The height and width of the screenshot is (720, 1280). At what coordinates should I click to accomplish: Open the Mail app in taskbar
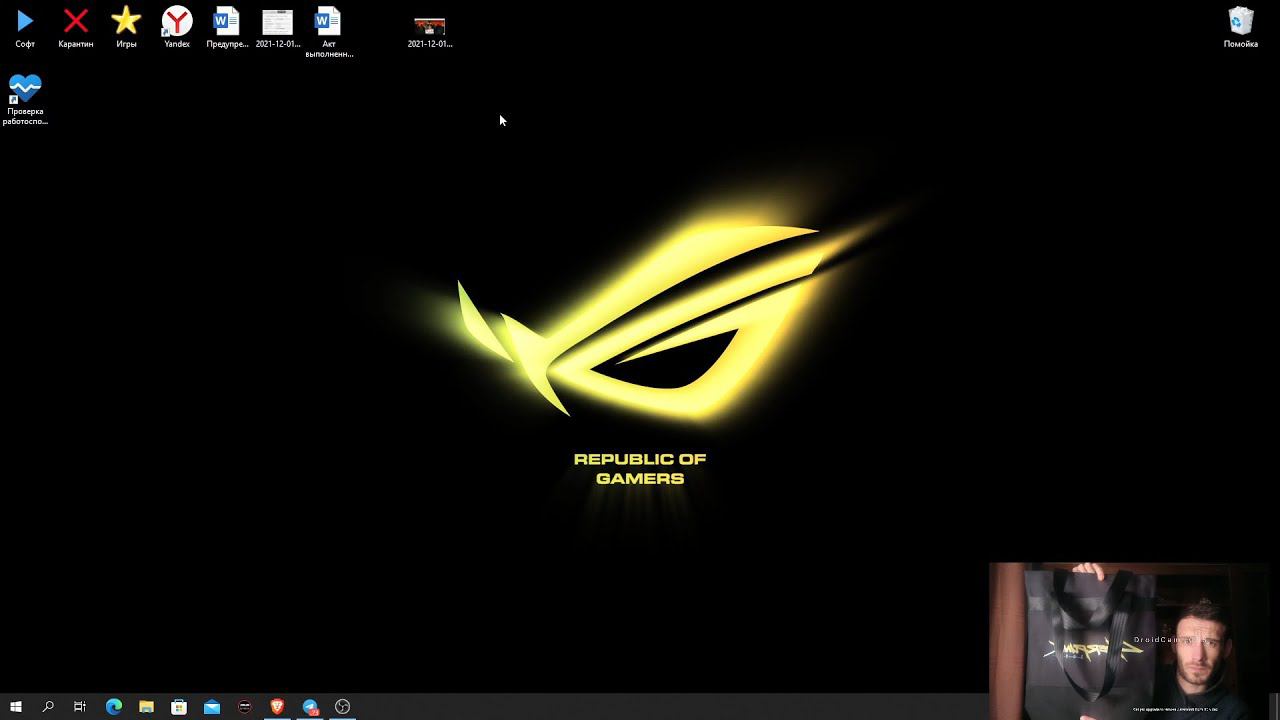click(x=212, y=707)
